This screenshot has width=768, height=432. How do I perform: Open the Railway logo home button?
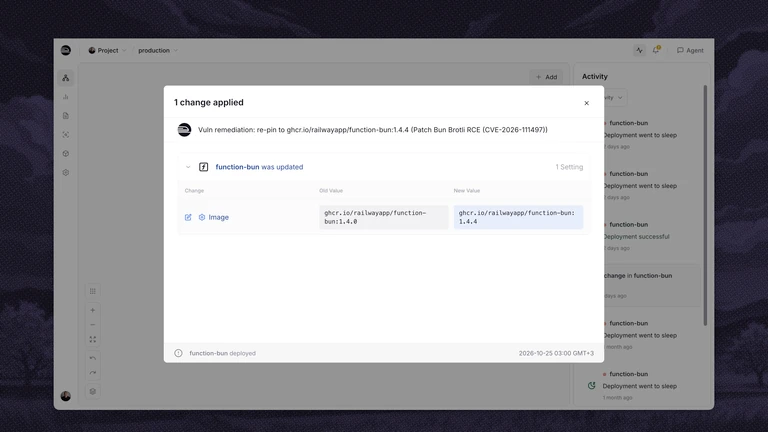coord(66,50)
